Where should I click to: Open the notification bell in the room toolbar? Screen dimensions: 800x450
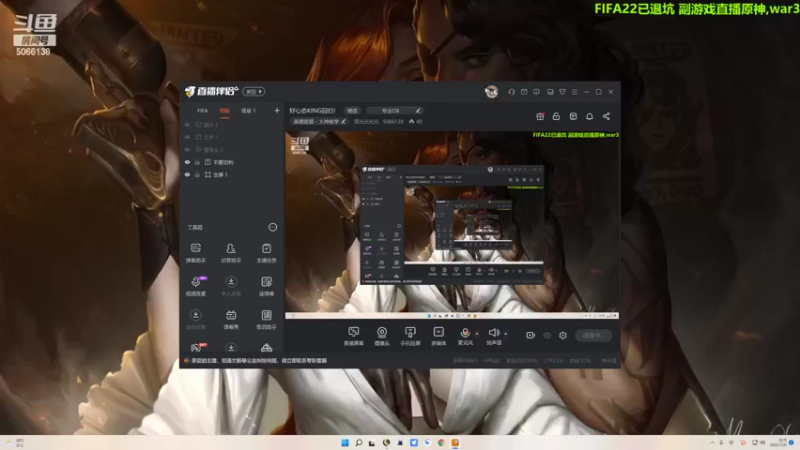point(589,116)
